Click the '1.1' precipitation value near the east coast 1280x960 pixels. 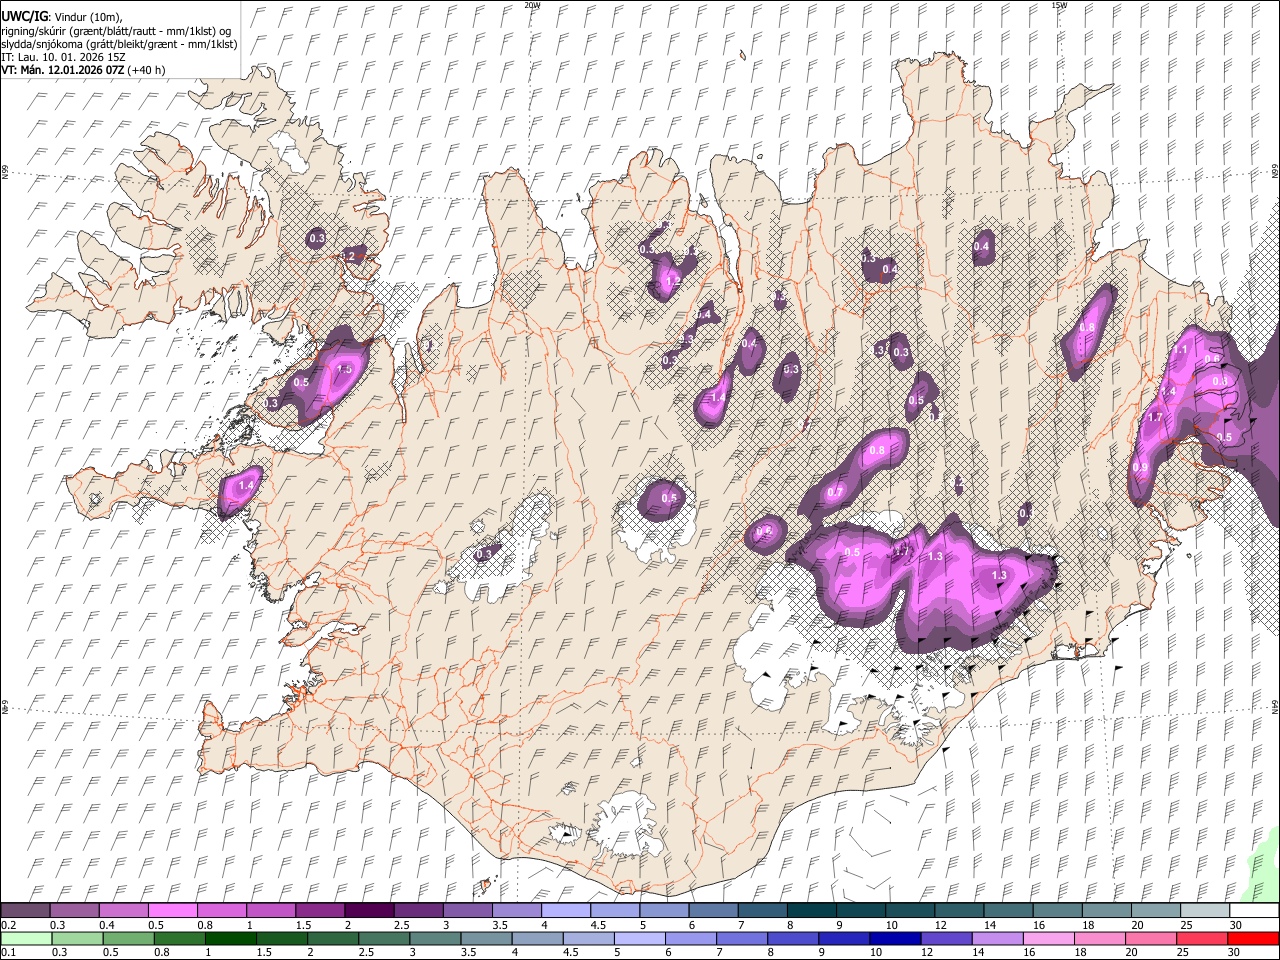1181,349
